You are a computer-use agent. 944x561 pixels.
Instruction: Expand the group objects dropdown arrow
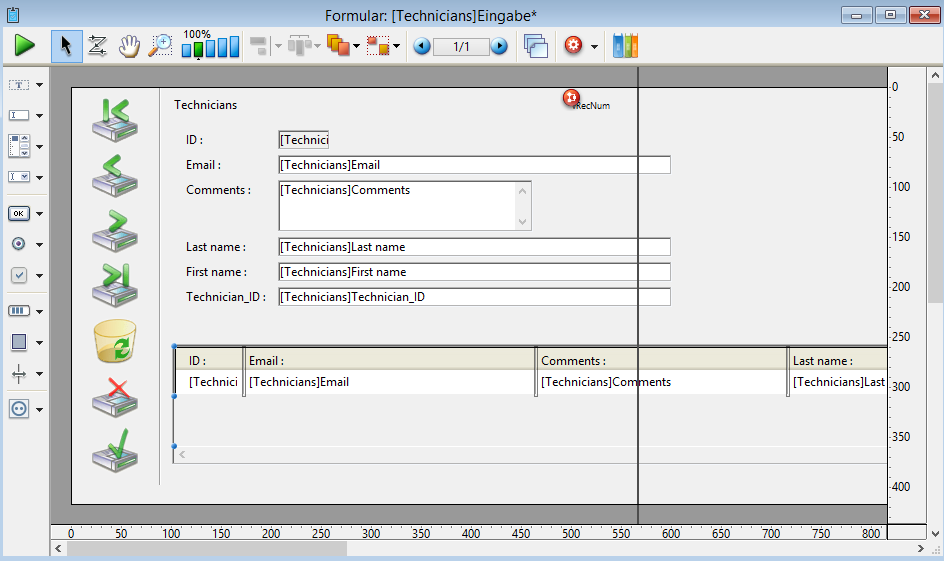pyautogui.click(x=396, y=46)
